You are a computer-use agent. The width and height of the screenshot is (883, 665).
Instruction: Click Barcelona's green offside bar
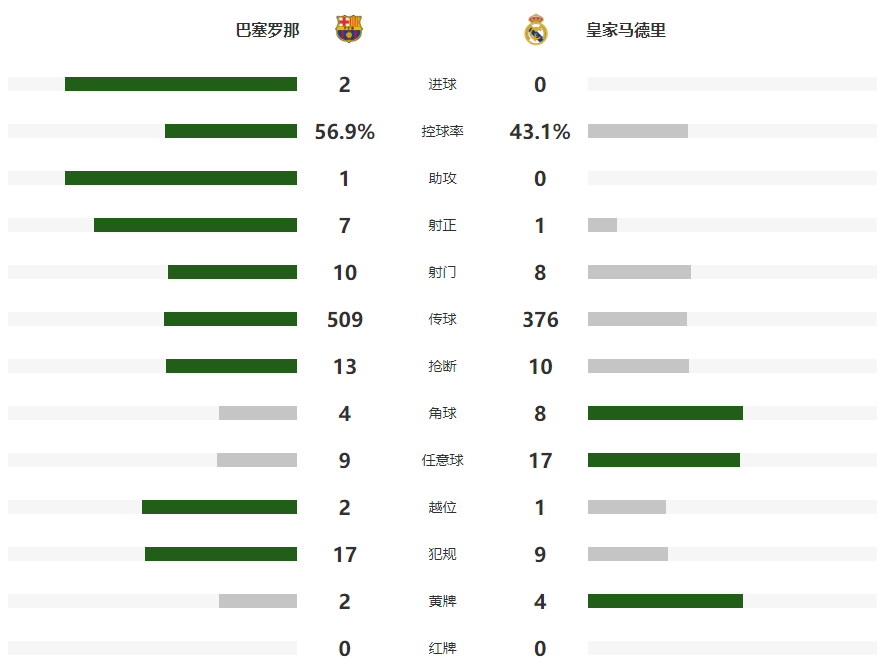click(x=219, y=507)
